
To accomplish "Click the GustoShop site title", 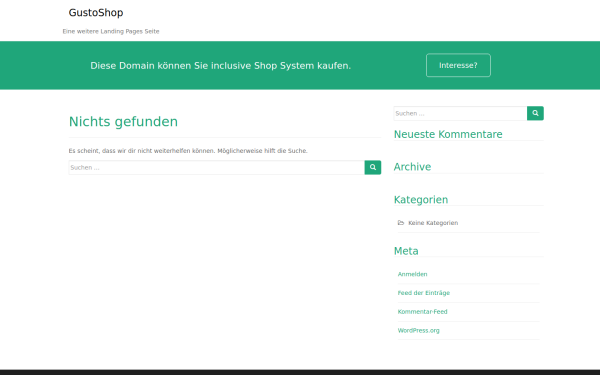I will 96,13.
